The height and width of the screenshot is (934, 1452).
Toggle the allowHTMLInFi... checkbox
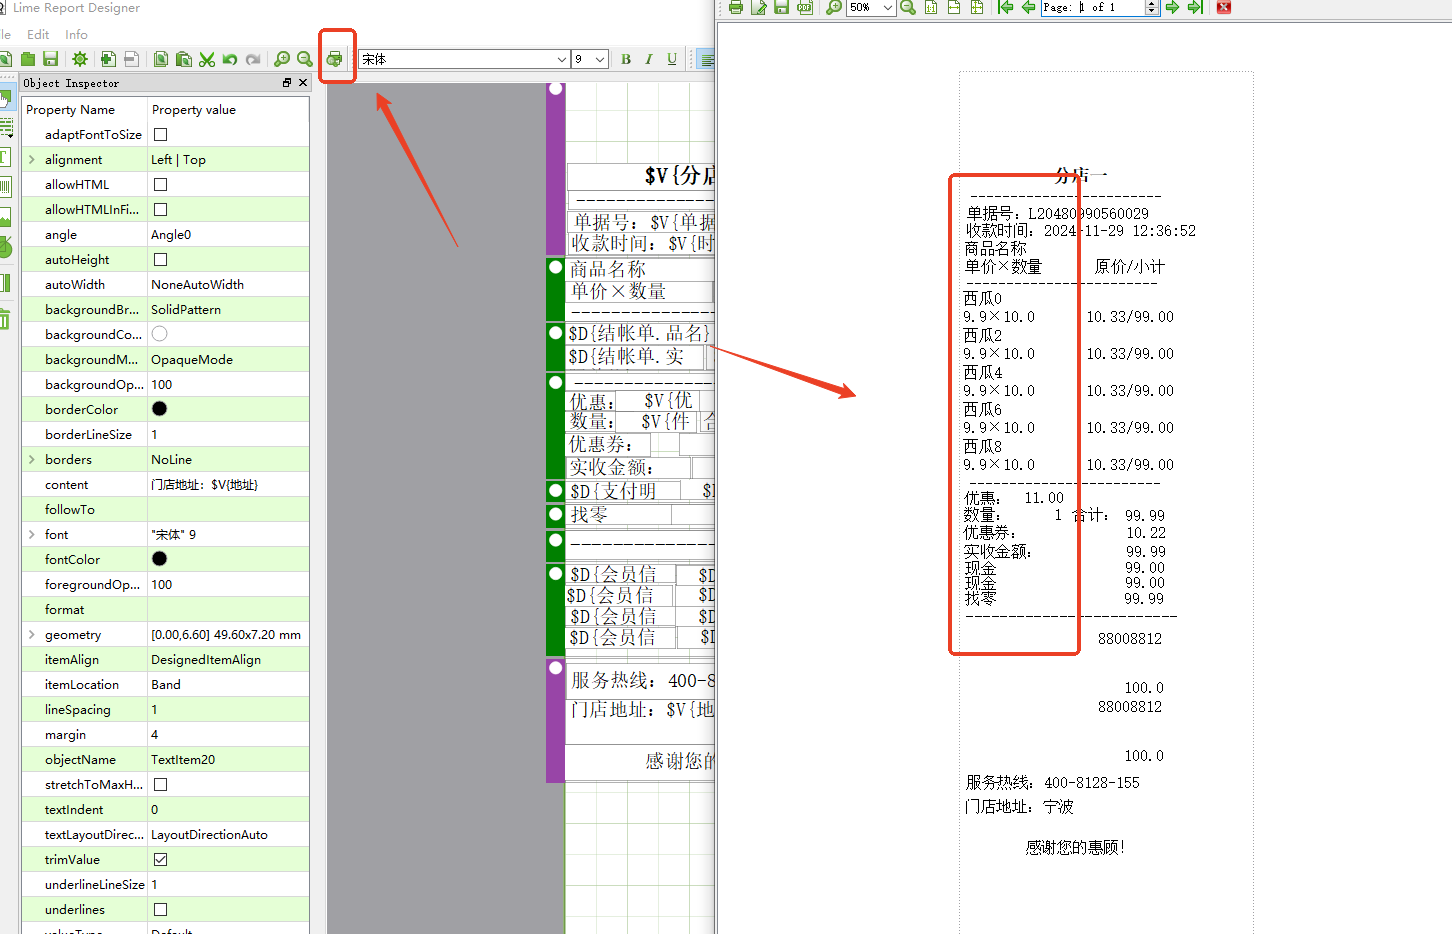point(160,209)
